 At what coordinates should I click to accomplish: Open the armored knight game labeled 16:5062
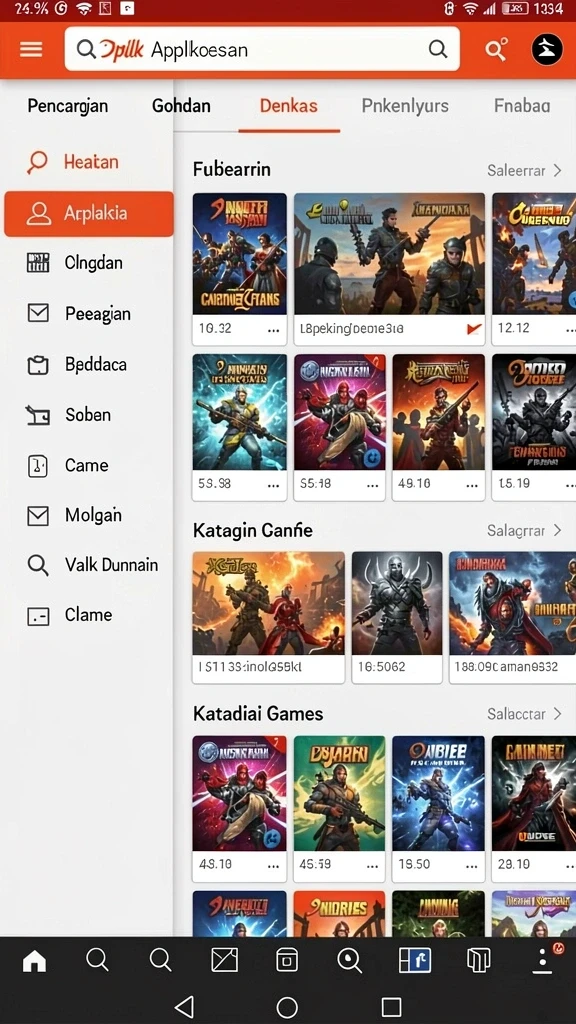pyautogui.click(x=397, y=603)
